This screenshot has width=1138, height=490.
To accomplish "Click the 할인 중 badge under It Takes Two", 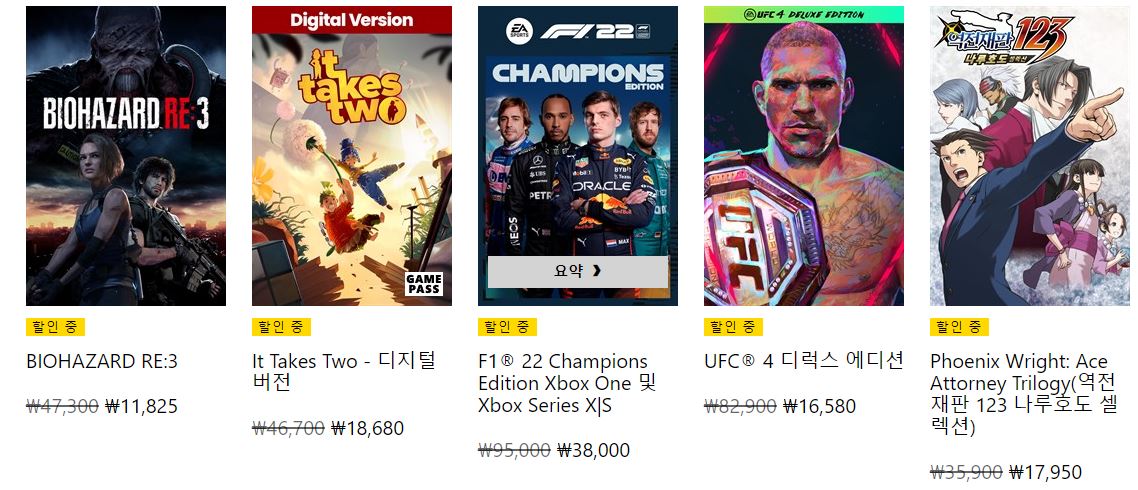I will click(x=282, y=327).
